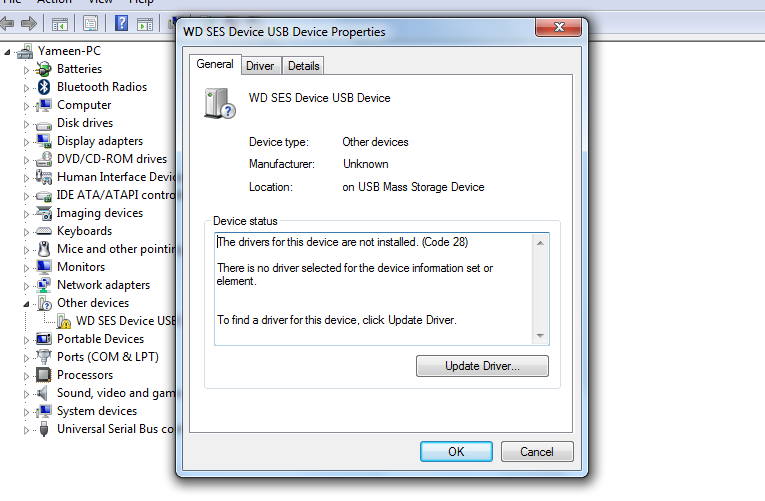Click the IDE ATA/ATAPI controllers icon
Image resolution: width=765 pixels, height=501 pixels.
[x=44, y=196]
